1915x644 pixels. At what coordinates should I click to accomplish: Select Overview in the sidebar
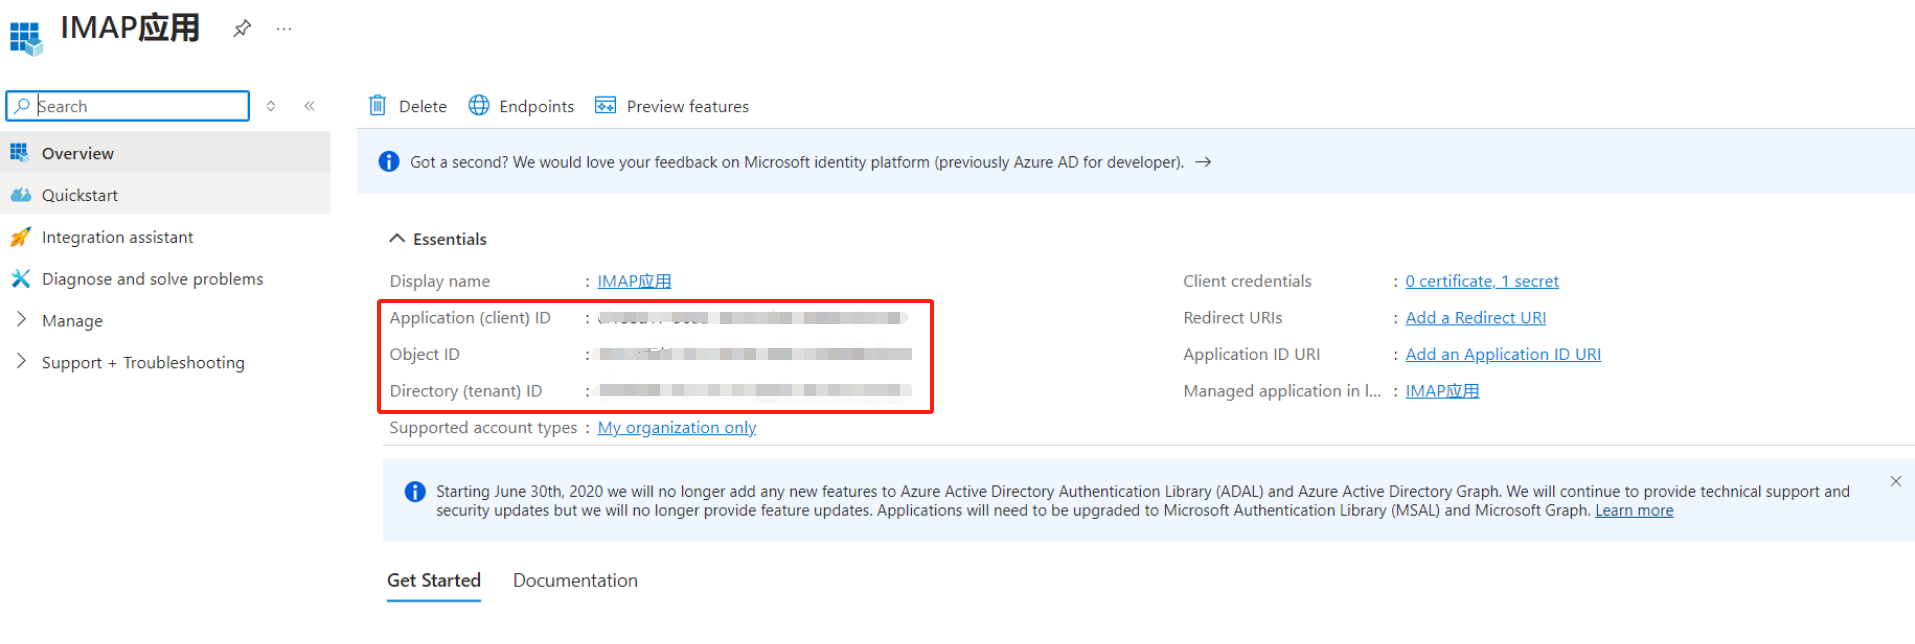click(166, 153)
